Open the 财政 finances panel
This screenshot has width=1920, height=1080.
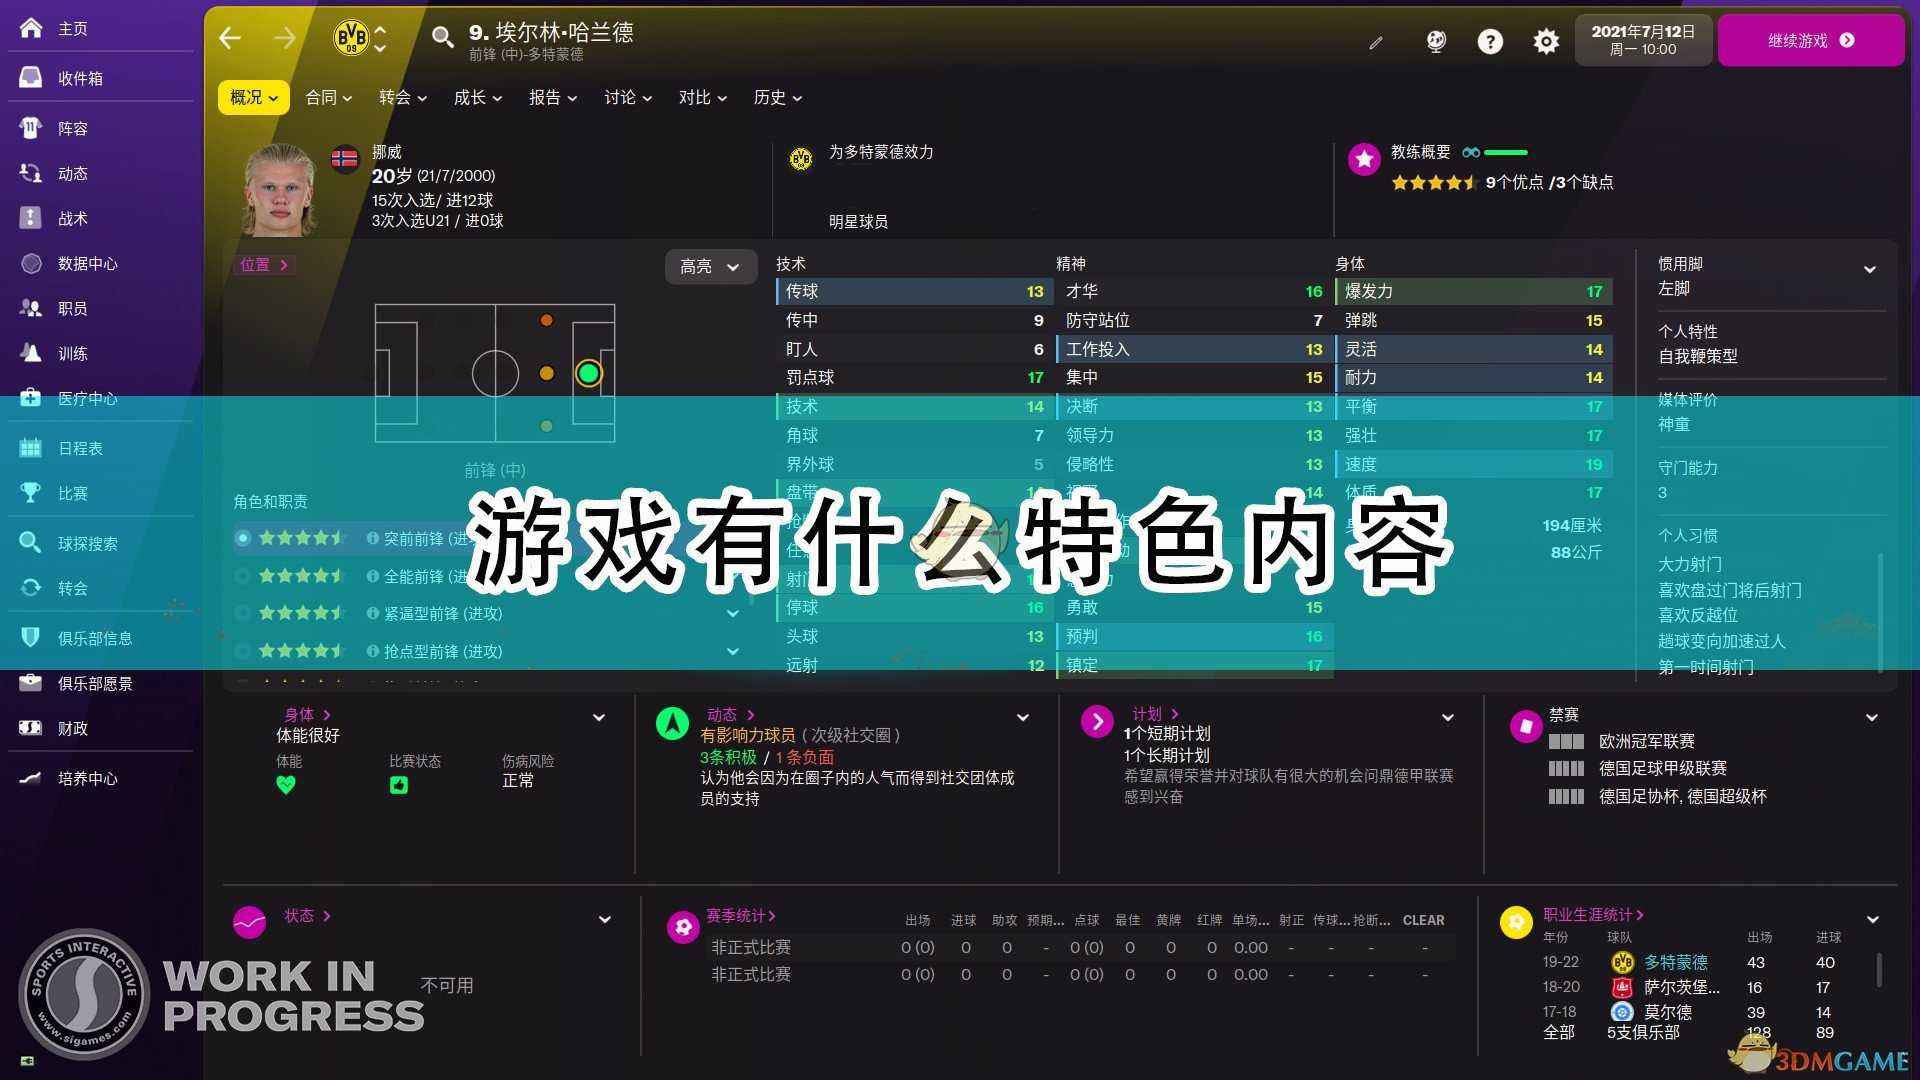[70, 728]
